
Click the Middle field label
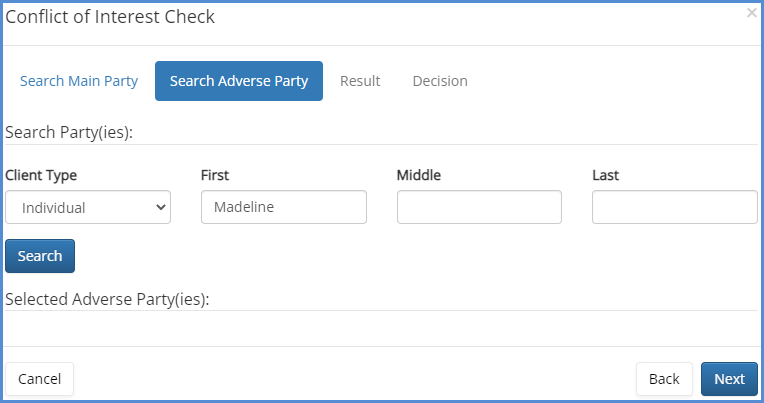(x=419, y=175)
